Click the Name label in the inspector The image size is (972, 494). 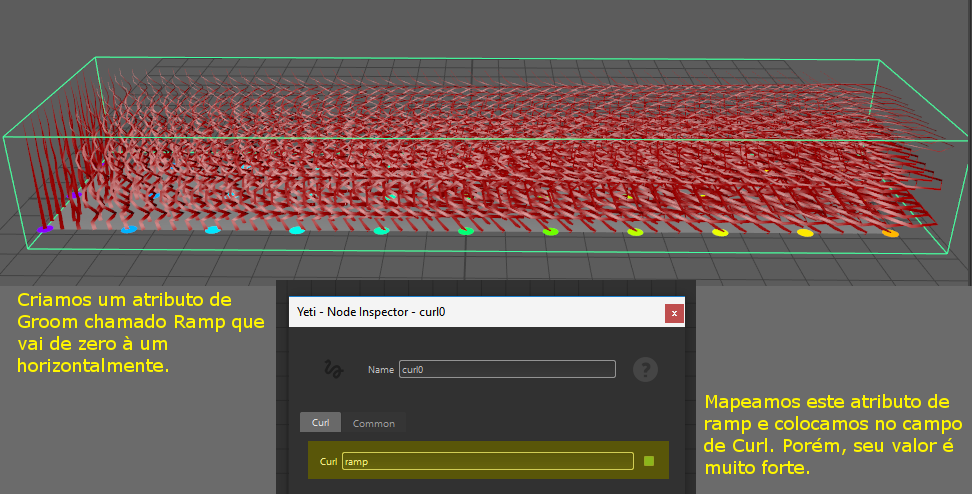pyautogui.click(x=380, y=370)
